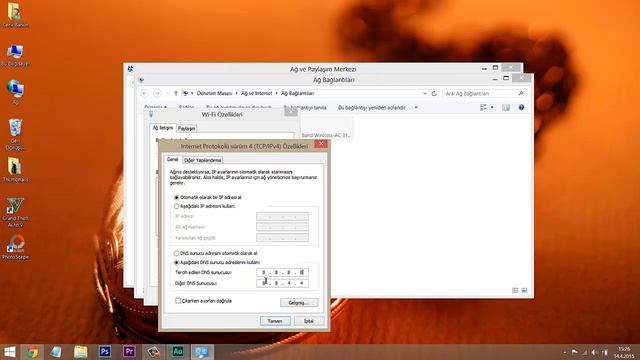This screenshot has width=640, height=360.
Task: Click 'Ağ ve Internet' in the address path
Action: click(256, 93)
